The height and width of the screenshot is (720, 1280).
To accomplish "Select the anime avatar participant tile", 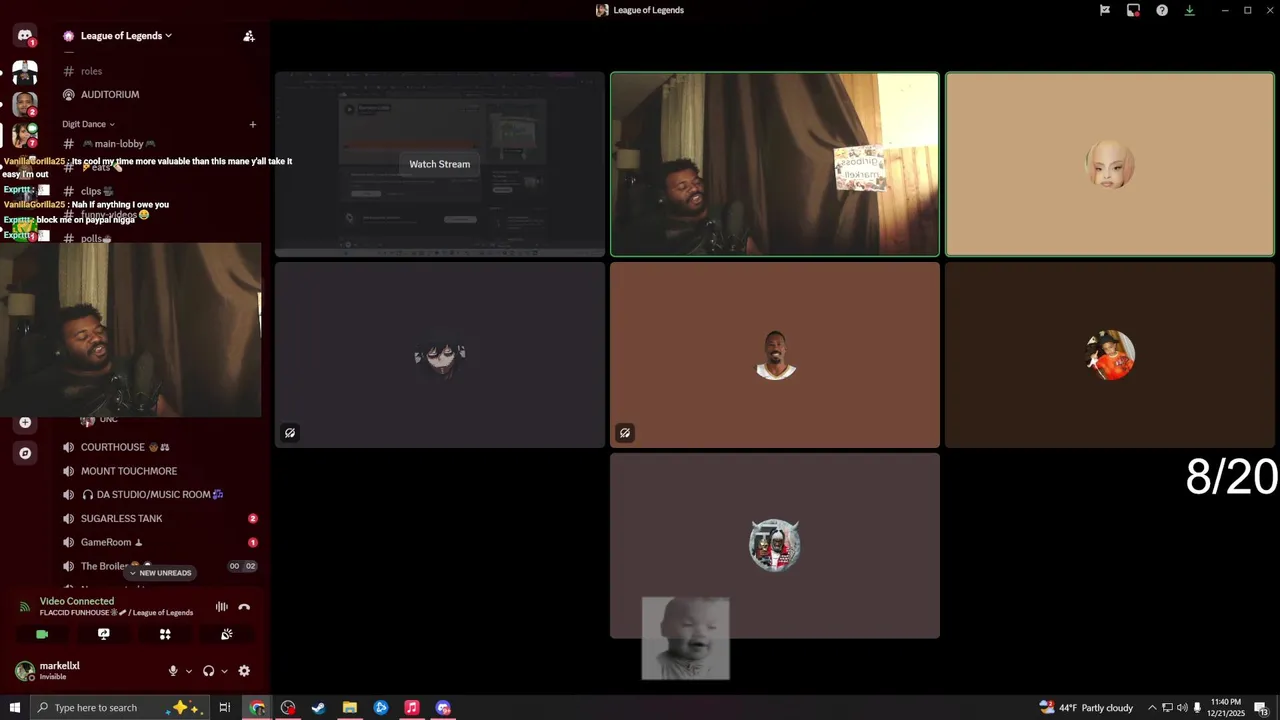I will [440, 355].
